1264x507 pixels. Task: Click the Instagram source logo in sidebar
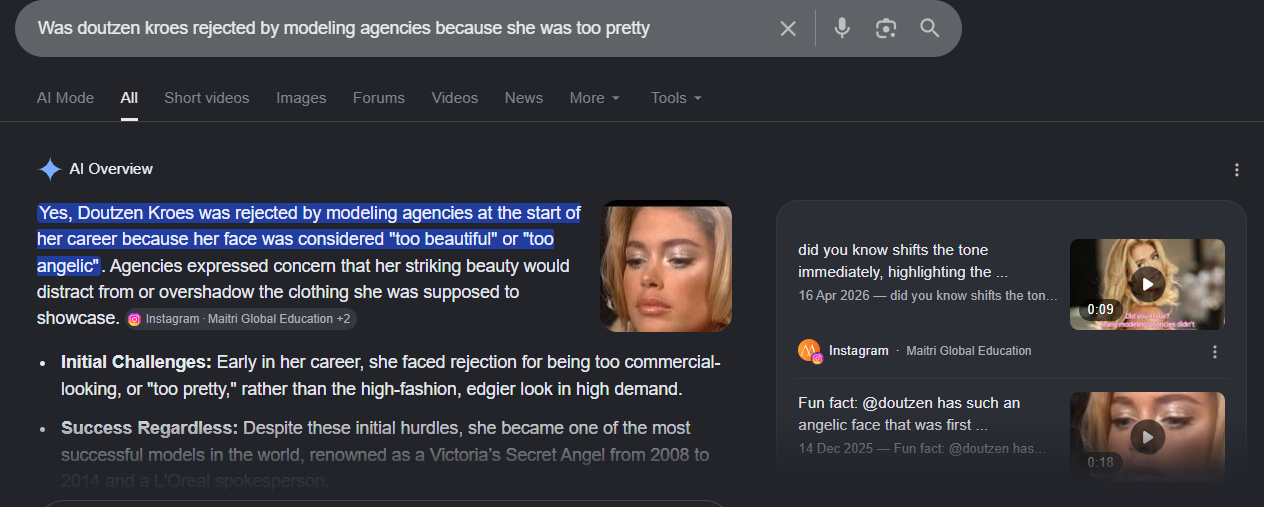click(810, 351)
